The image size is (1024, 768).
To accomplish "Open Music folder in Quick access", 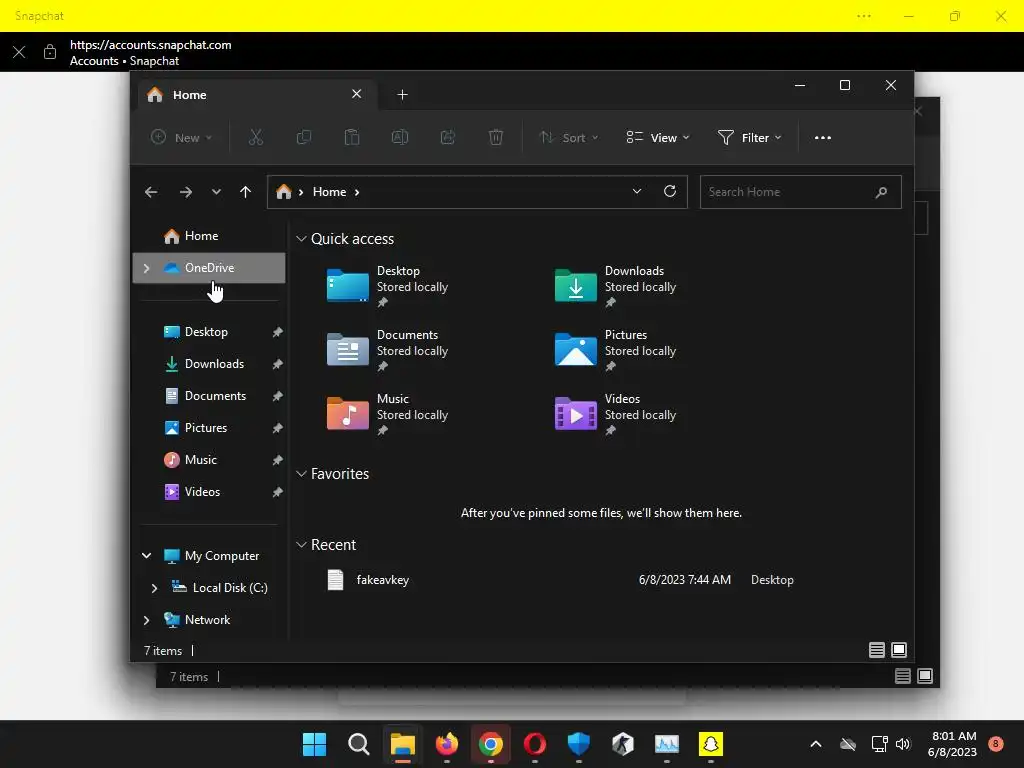I will (388, 414).
